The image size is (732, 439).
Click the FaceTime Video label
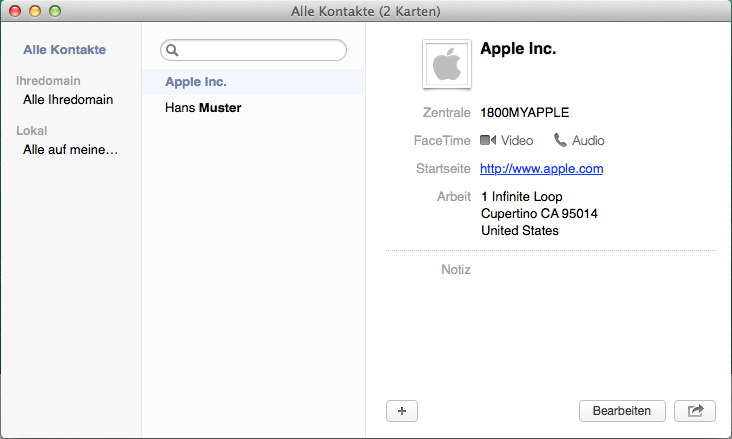517,141
